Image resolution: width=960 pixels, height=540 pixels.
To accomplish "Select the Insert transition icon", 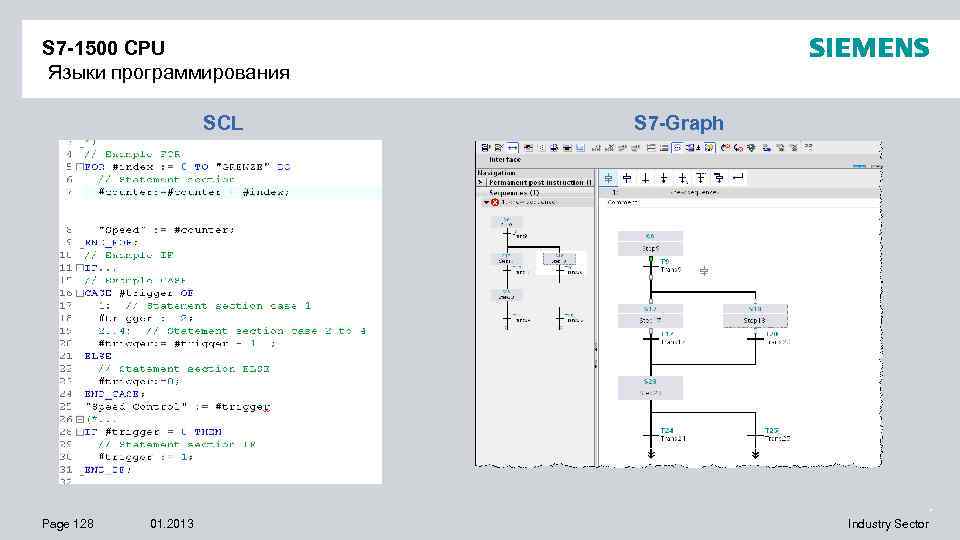I will tap(645, 178).
